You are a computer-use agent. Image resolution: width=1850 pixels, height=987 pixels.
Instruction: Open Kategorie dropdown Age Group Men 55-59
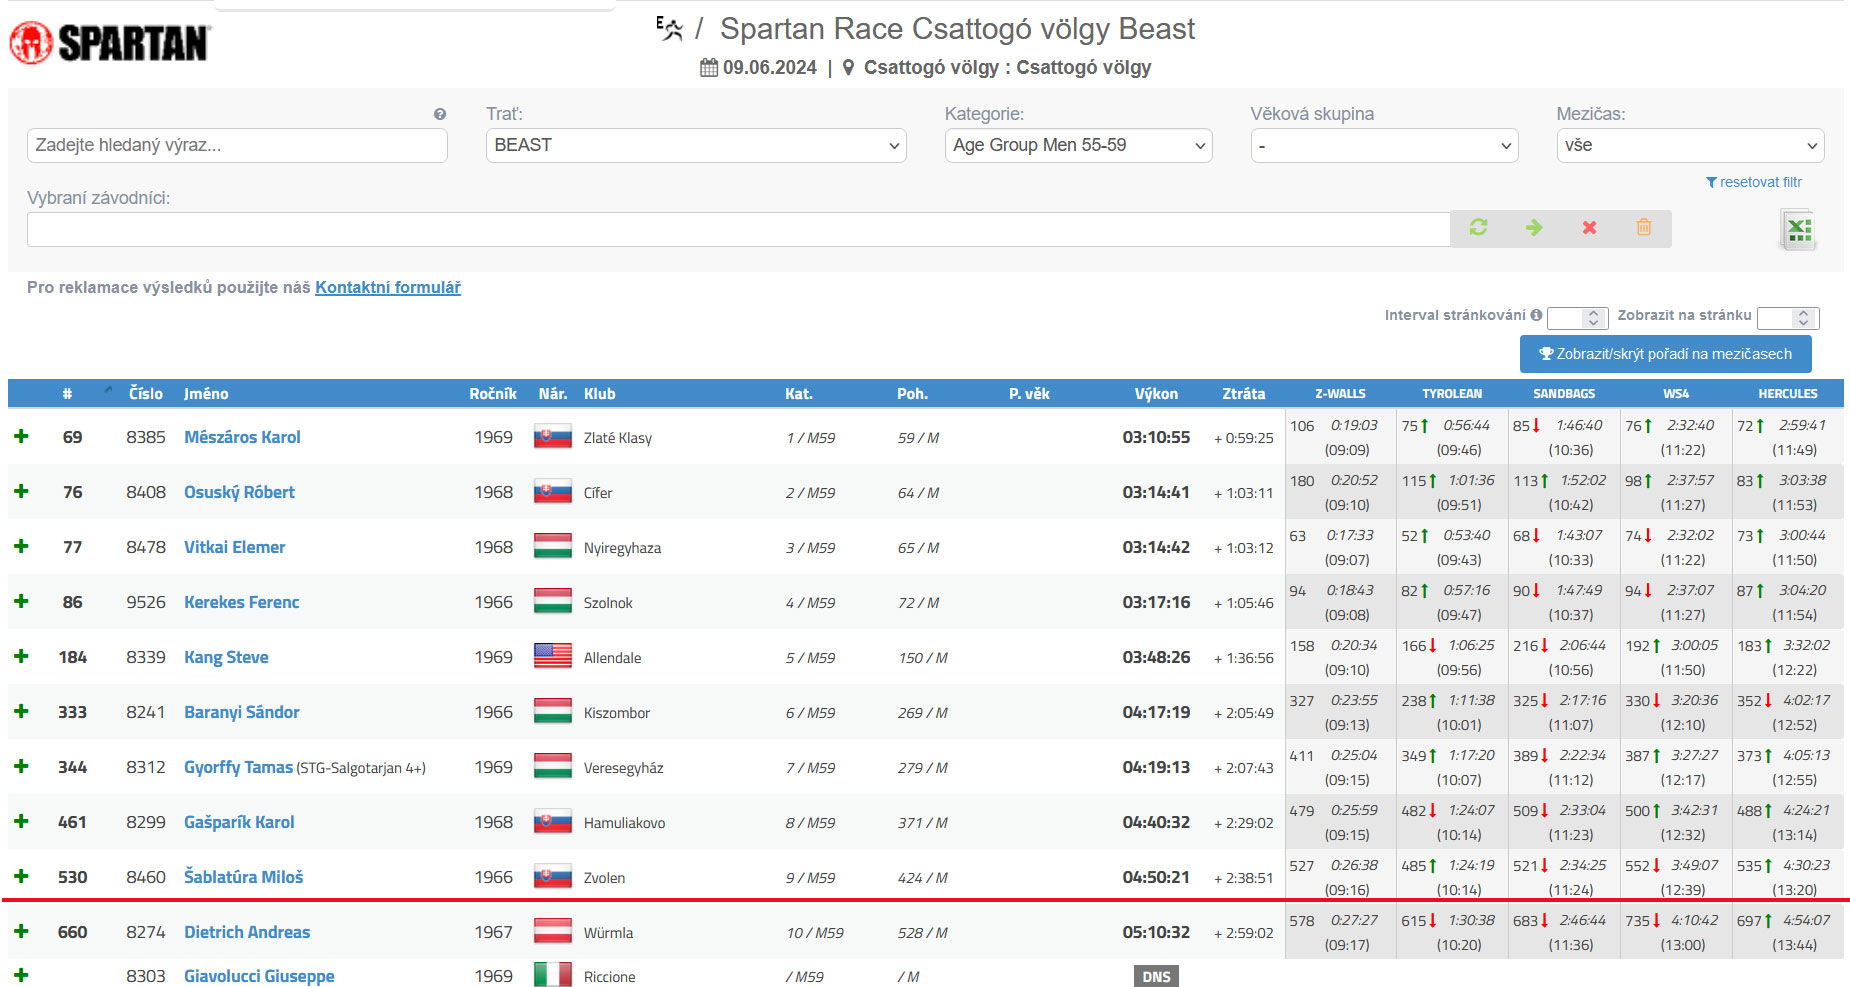click(x=1078, y=145)
